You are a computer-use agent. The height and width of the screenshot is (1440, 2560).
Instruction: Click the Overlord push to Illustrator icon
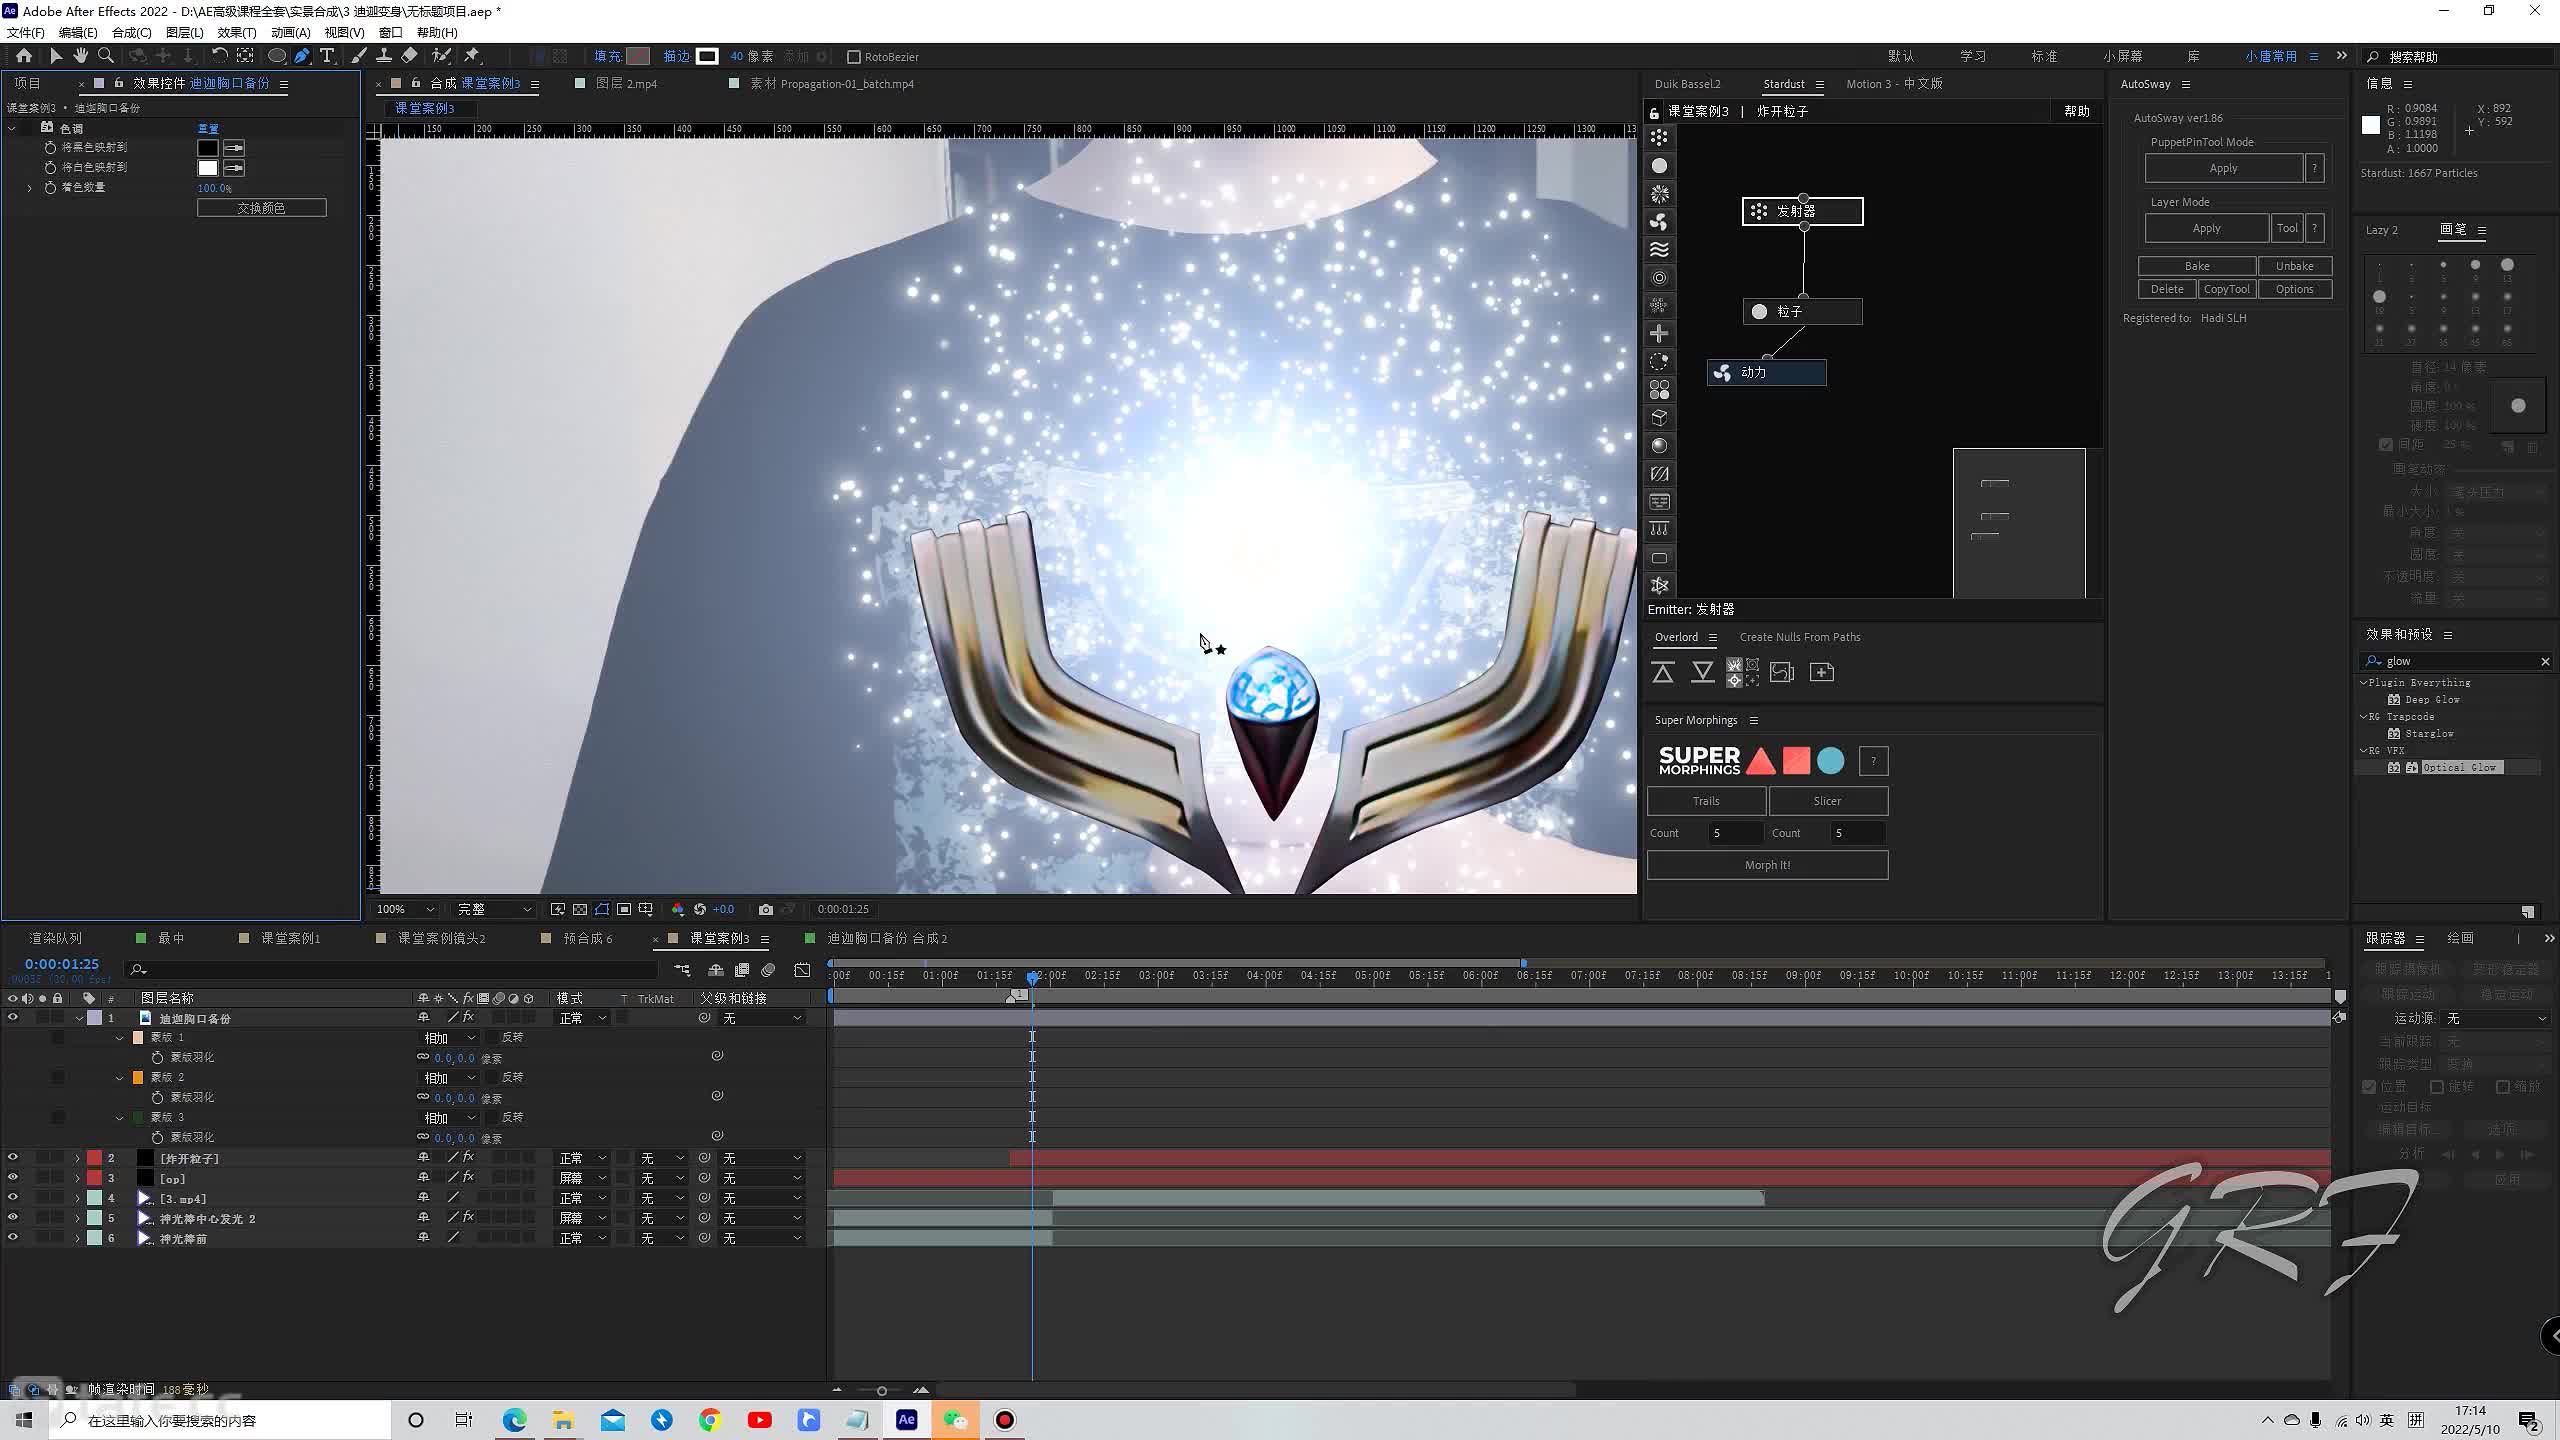(x=1663, y=672)
